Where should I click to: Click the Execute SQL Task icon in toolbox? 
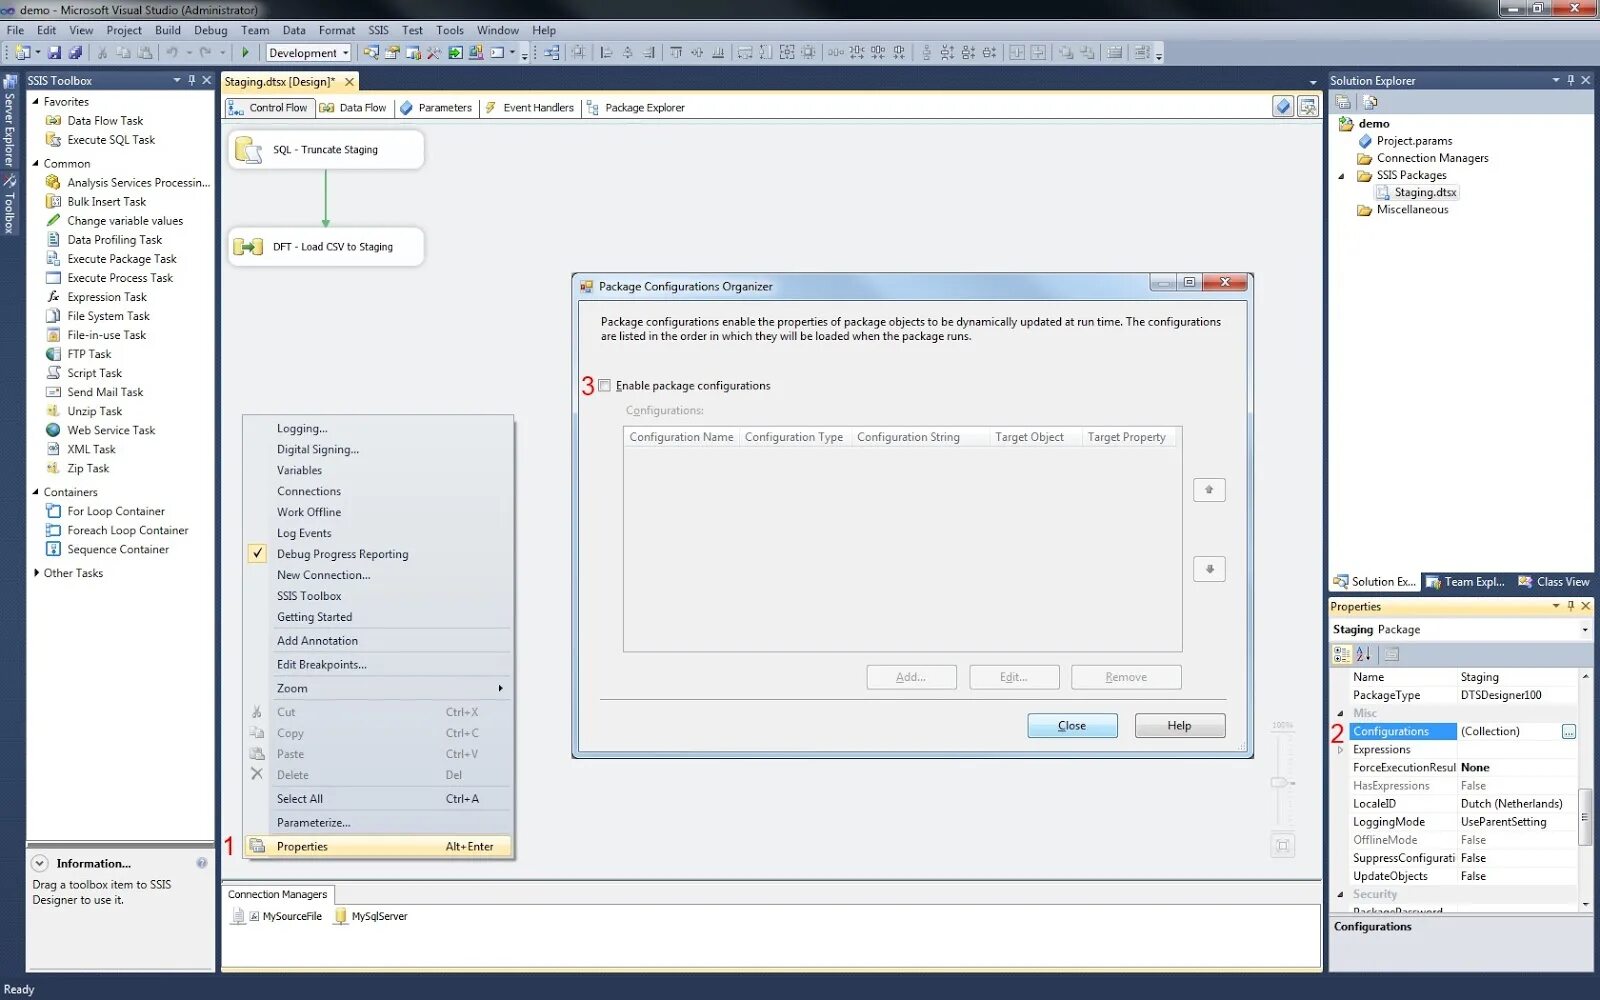54,140
